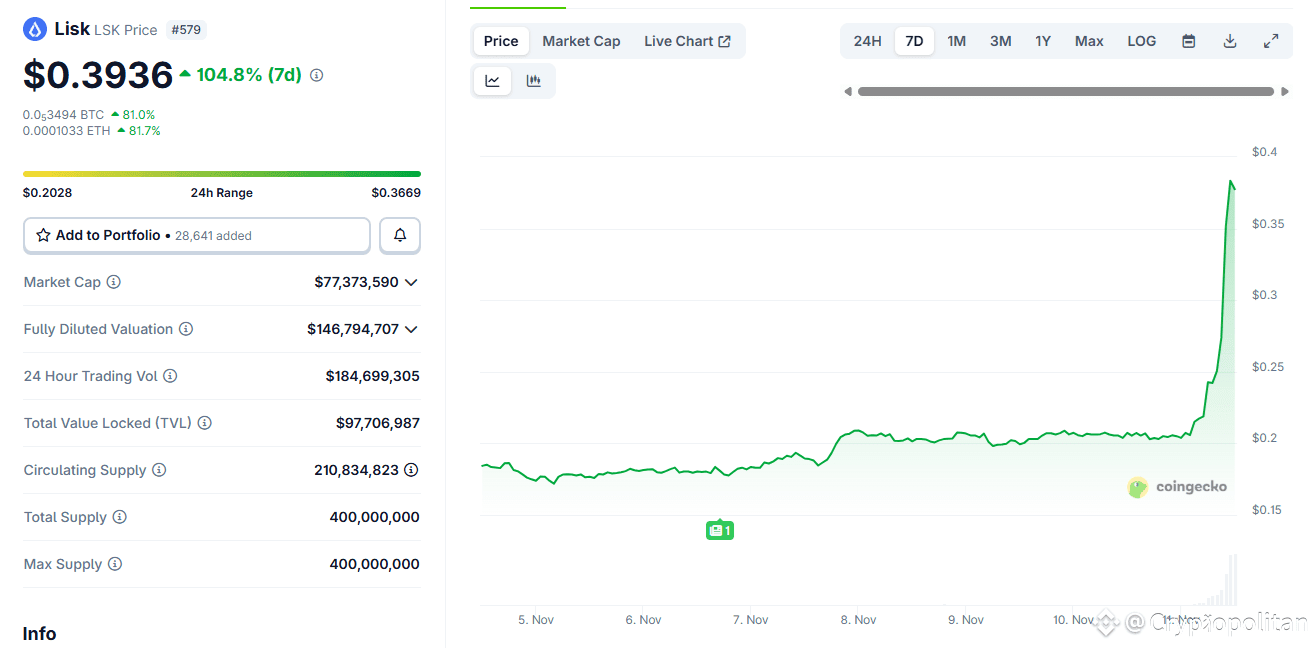Screen dimensions: 1316x648
Task: Click the star icon for portfolio
Action: pyautogui.click(x=43, y=235)
